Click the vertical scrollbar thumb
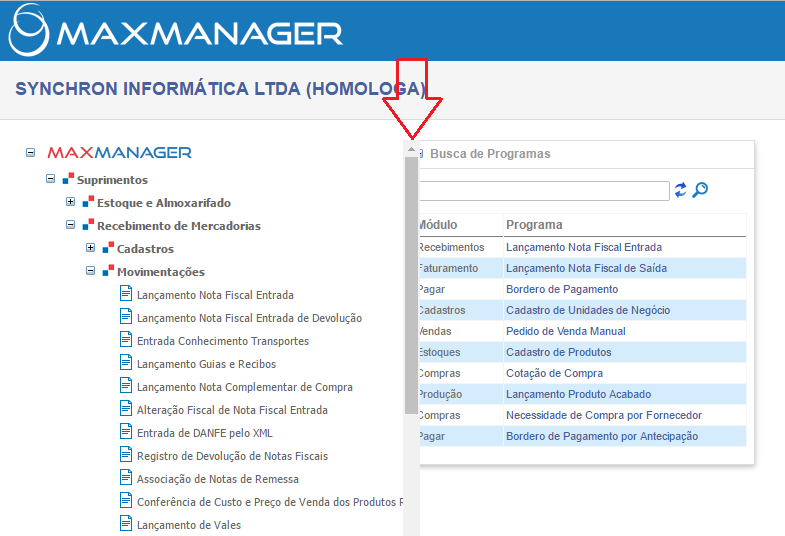This screenshot has height=536, width=785. 411,285
